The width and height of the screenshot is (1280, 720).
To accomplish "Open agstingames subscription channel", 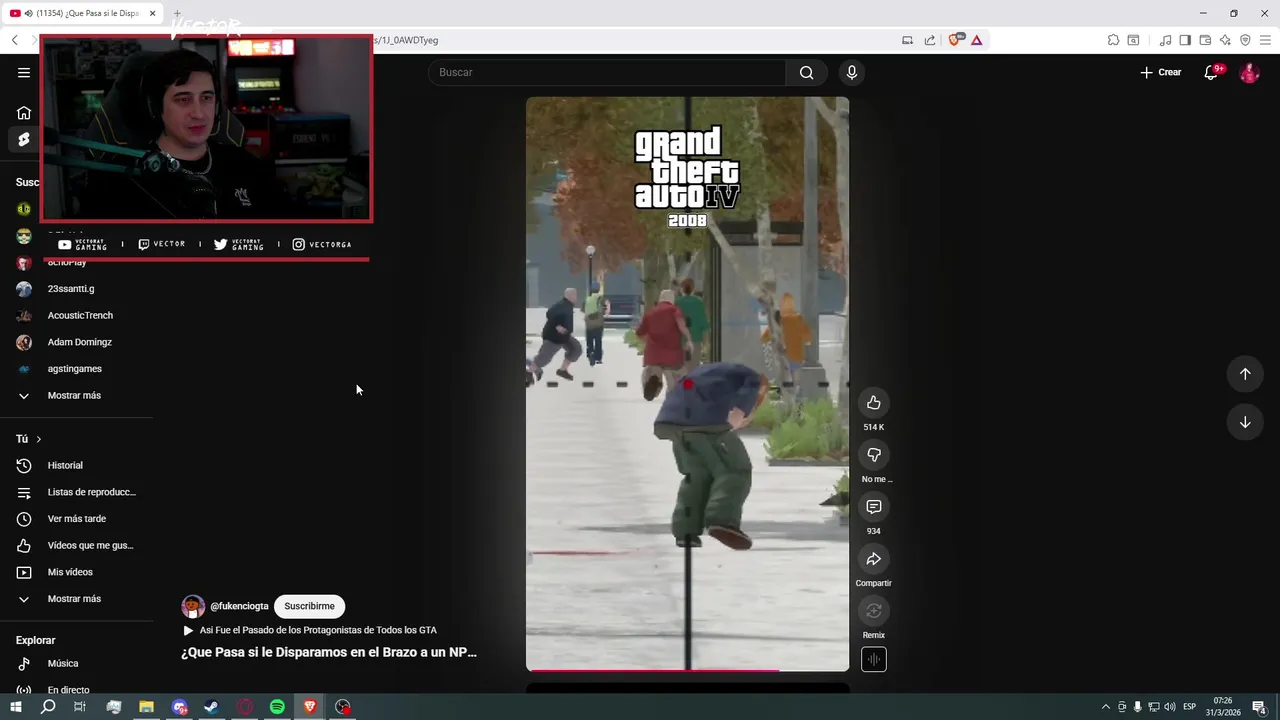I will [x=76, y=369].
